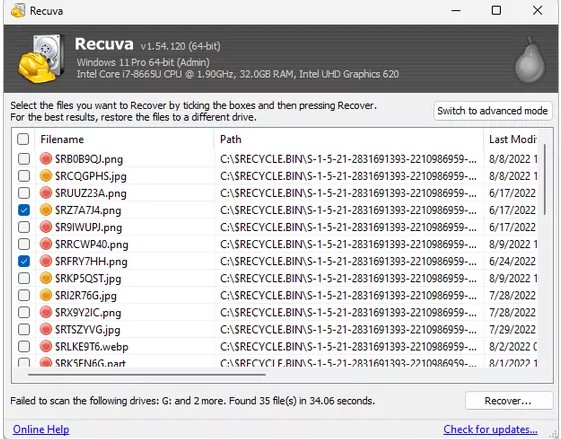Click the 6/24/2022 date of $RFRY7HH.png

coord(512,261)
